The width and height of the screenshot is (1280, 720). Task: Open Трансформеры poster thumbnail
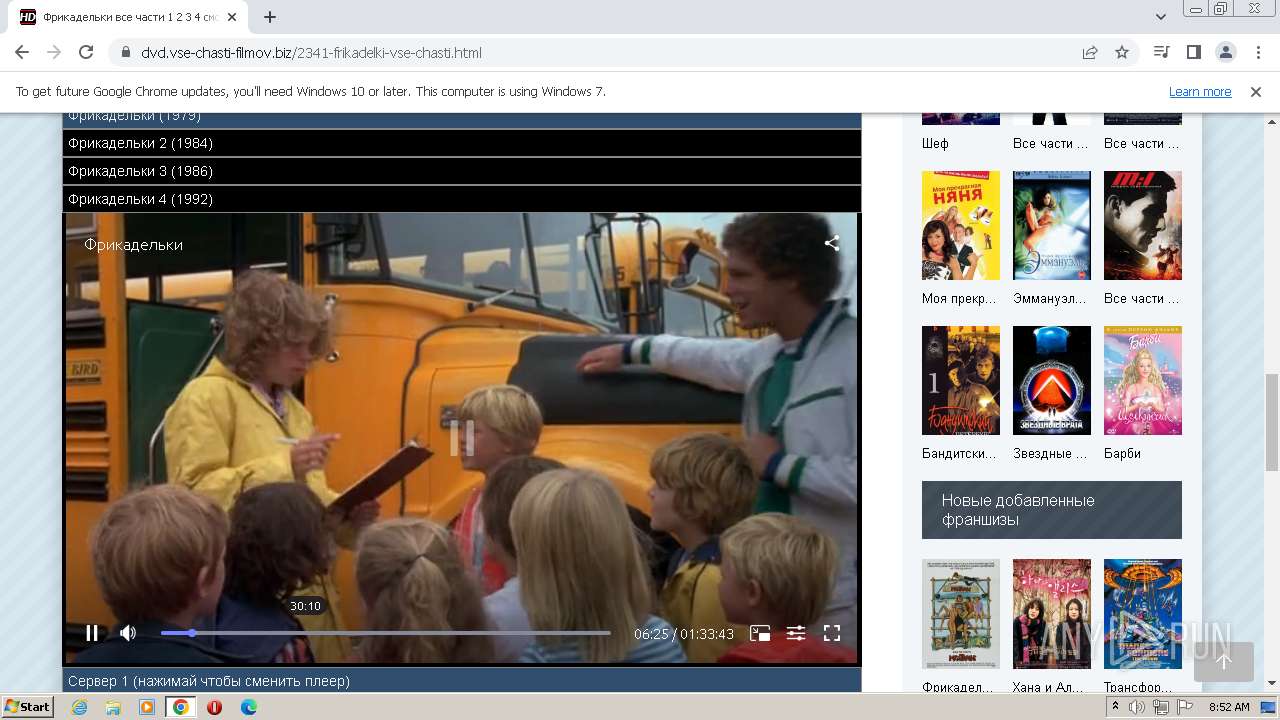(1143, 614)
